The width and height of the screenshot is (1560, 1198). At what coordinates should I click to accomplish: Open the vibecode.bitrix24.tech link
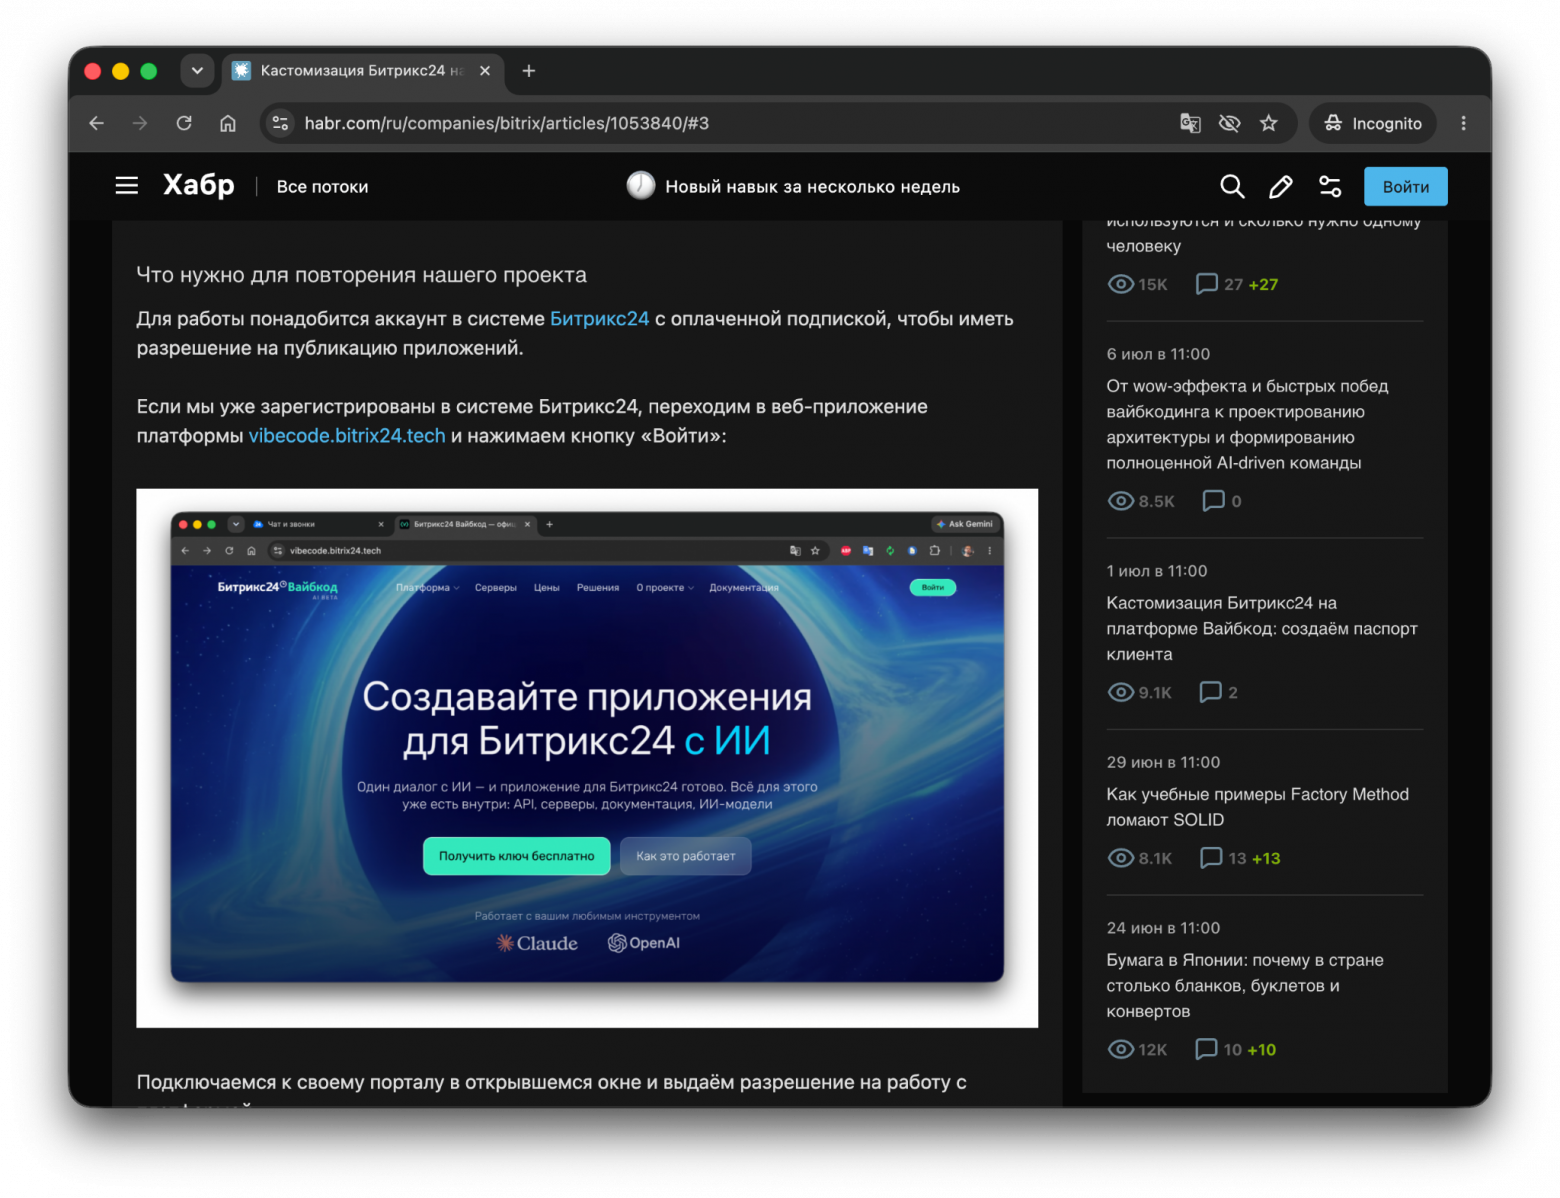pyautogui.click(x=347, y=436)
